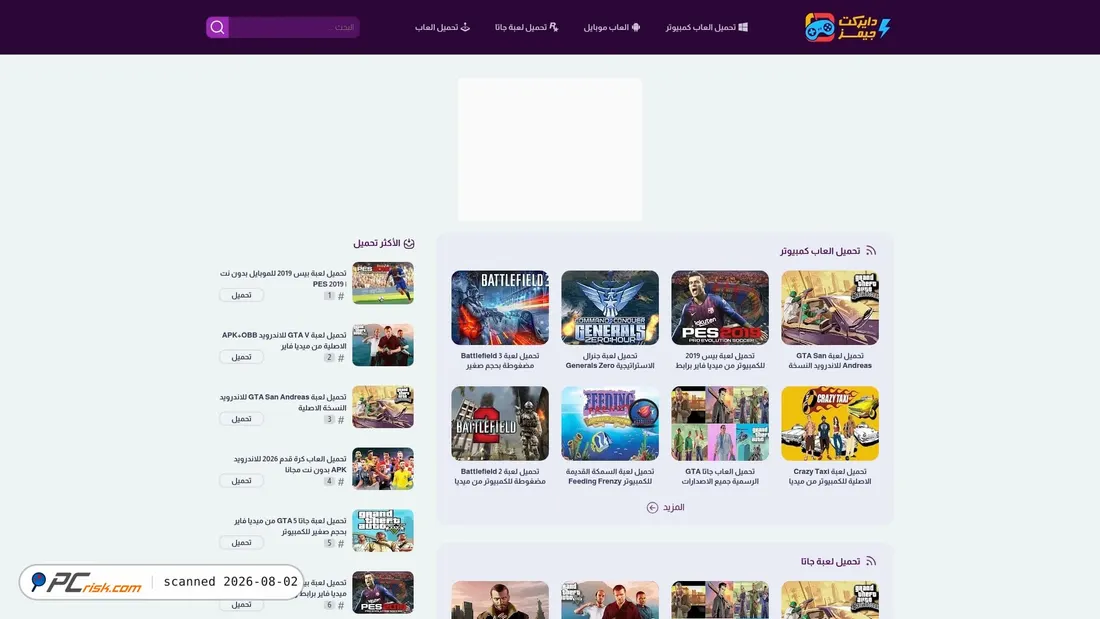Open the PES 2019 computer game thumbnail
Image resolution: width=1100 pixels, height=619 pixels.
(720, 307)
